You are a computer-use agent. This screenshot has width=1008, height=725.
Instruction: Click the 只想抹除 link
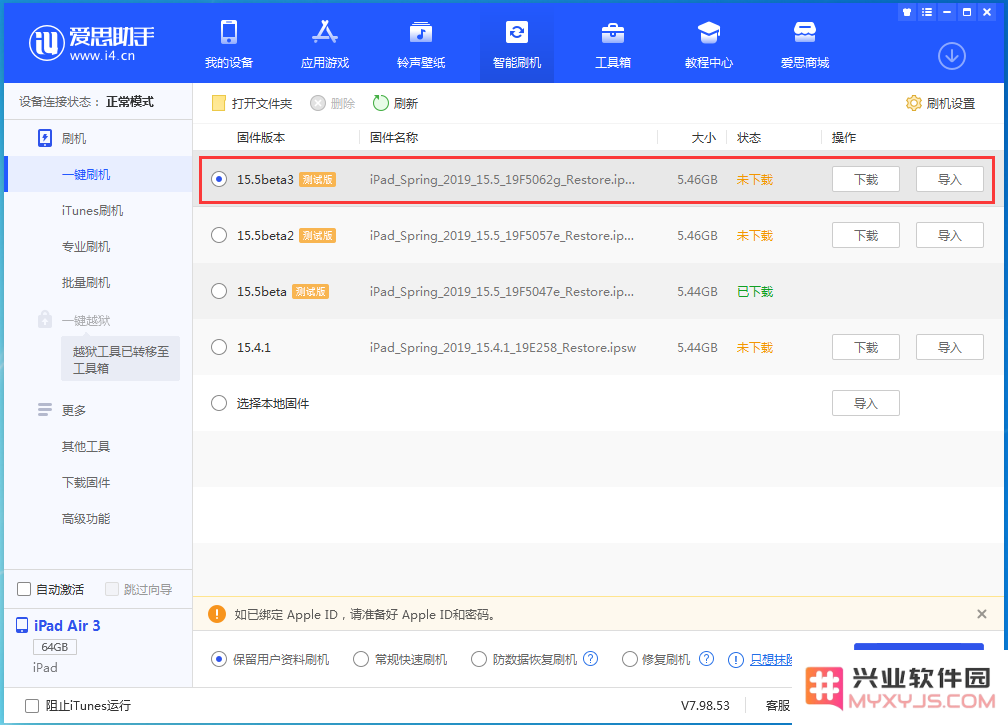tap(771, 659)
